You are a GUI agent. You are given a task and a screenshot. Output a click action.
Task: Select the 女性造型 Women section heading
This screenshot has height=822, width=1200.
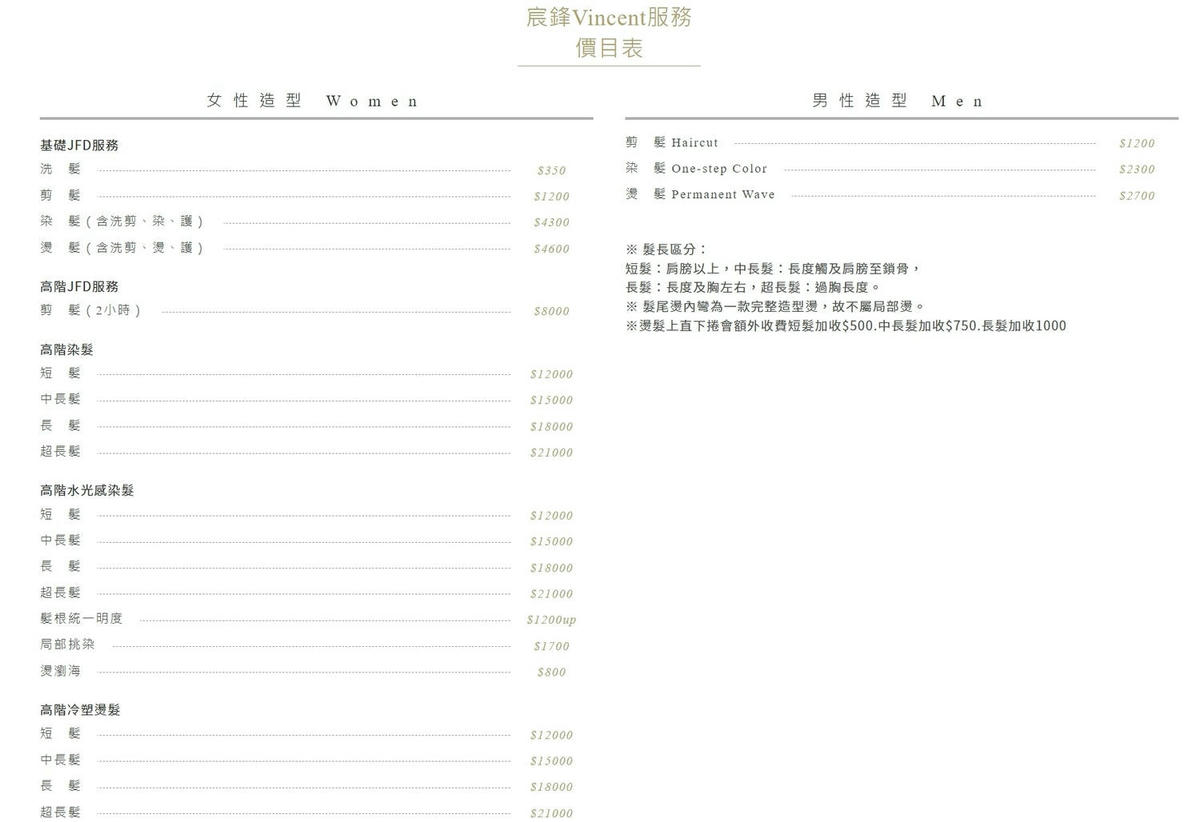pyautogui.click(x=313, y=101)
